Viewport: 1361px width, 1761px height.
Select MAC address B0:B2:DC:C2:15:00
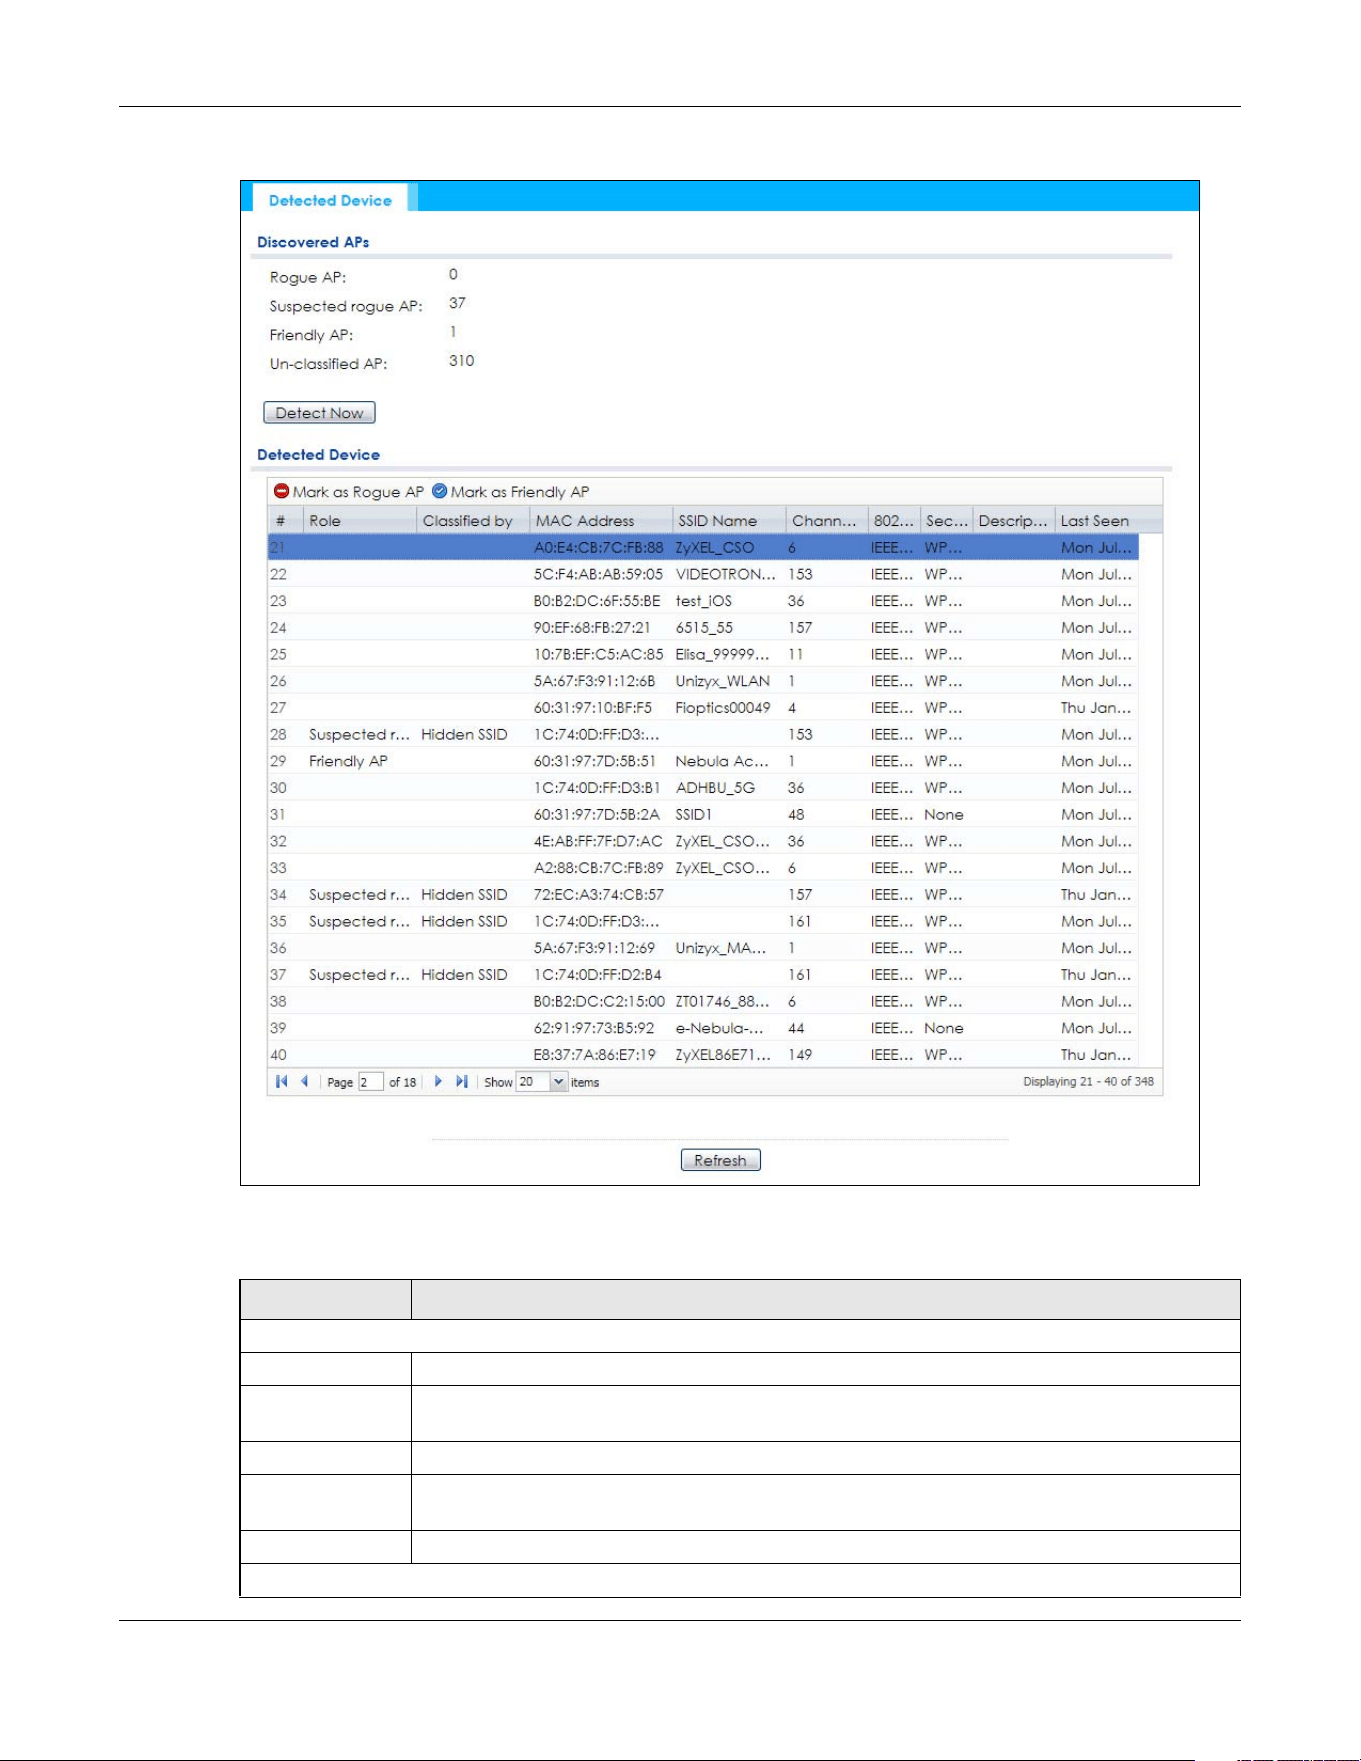point(599,1001)
